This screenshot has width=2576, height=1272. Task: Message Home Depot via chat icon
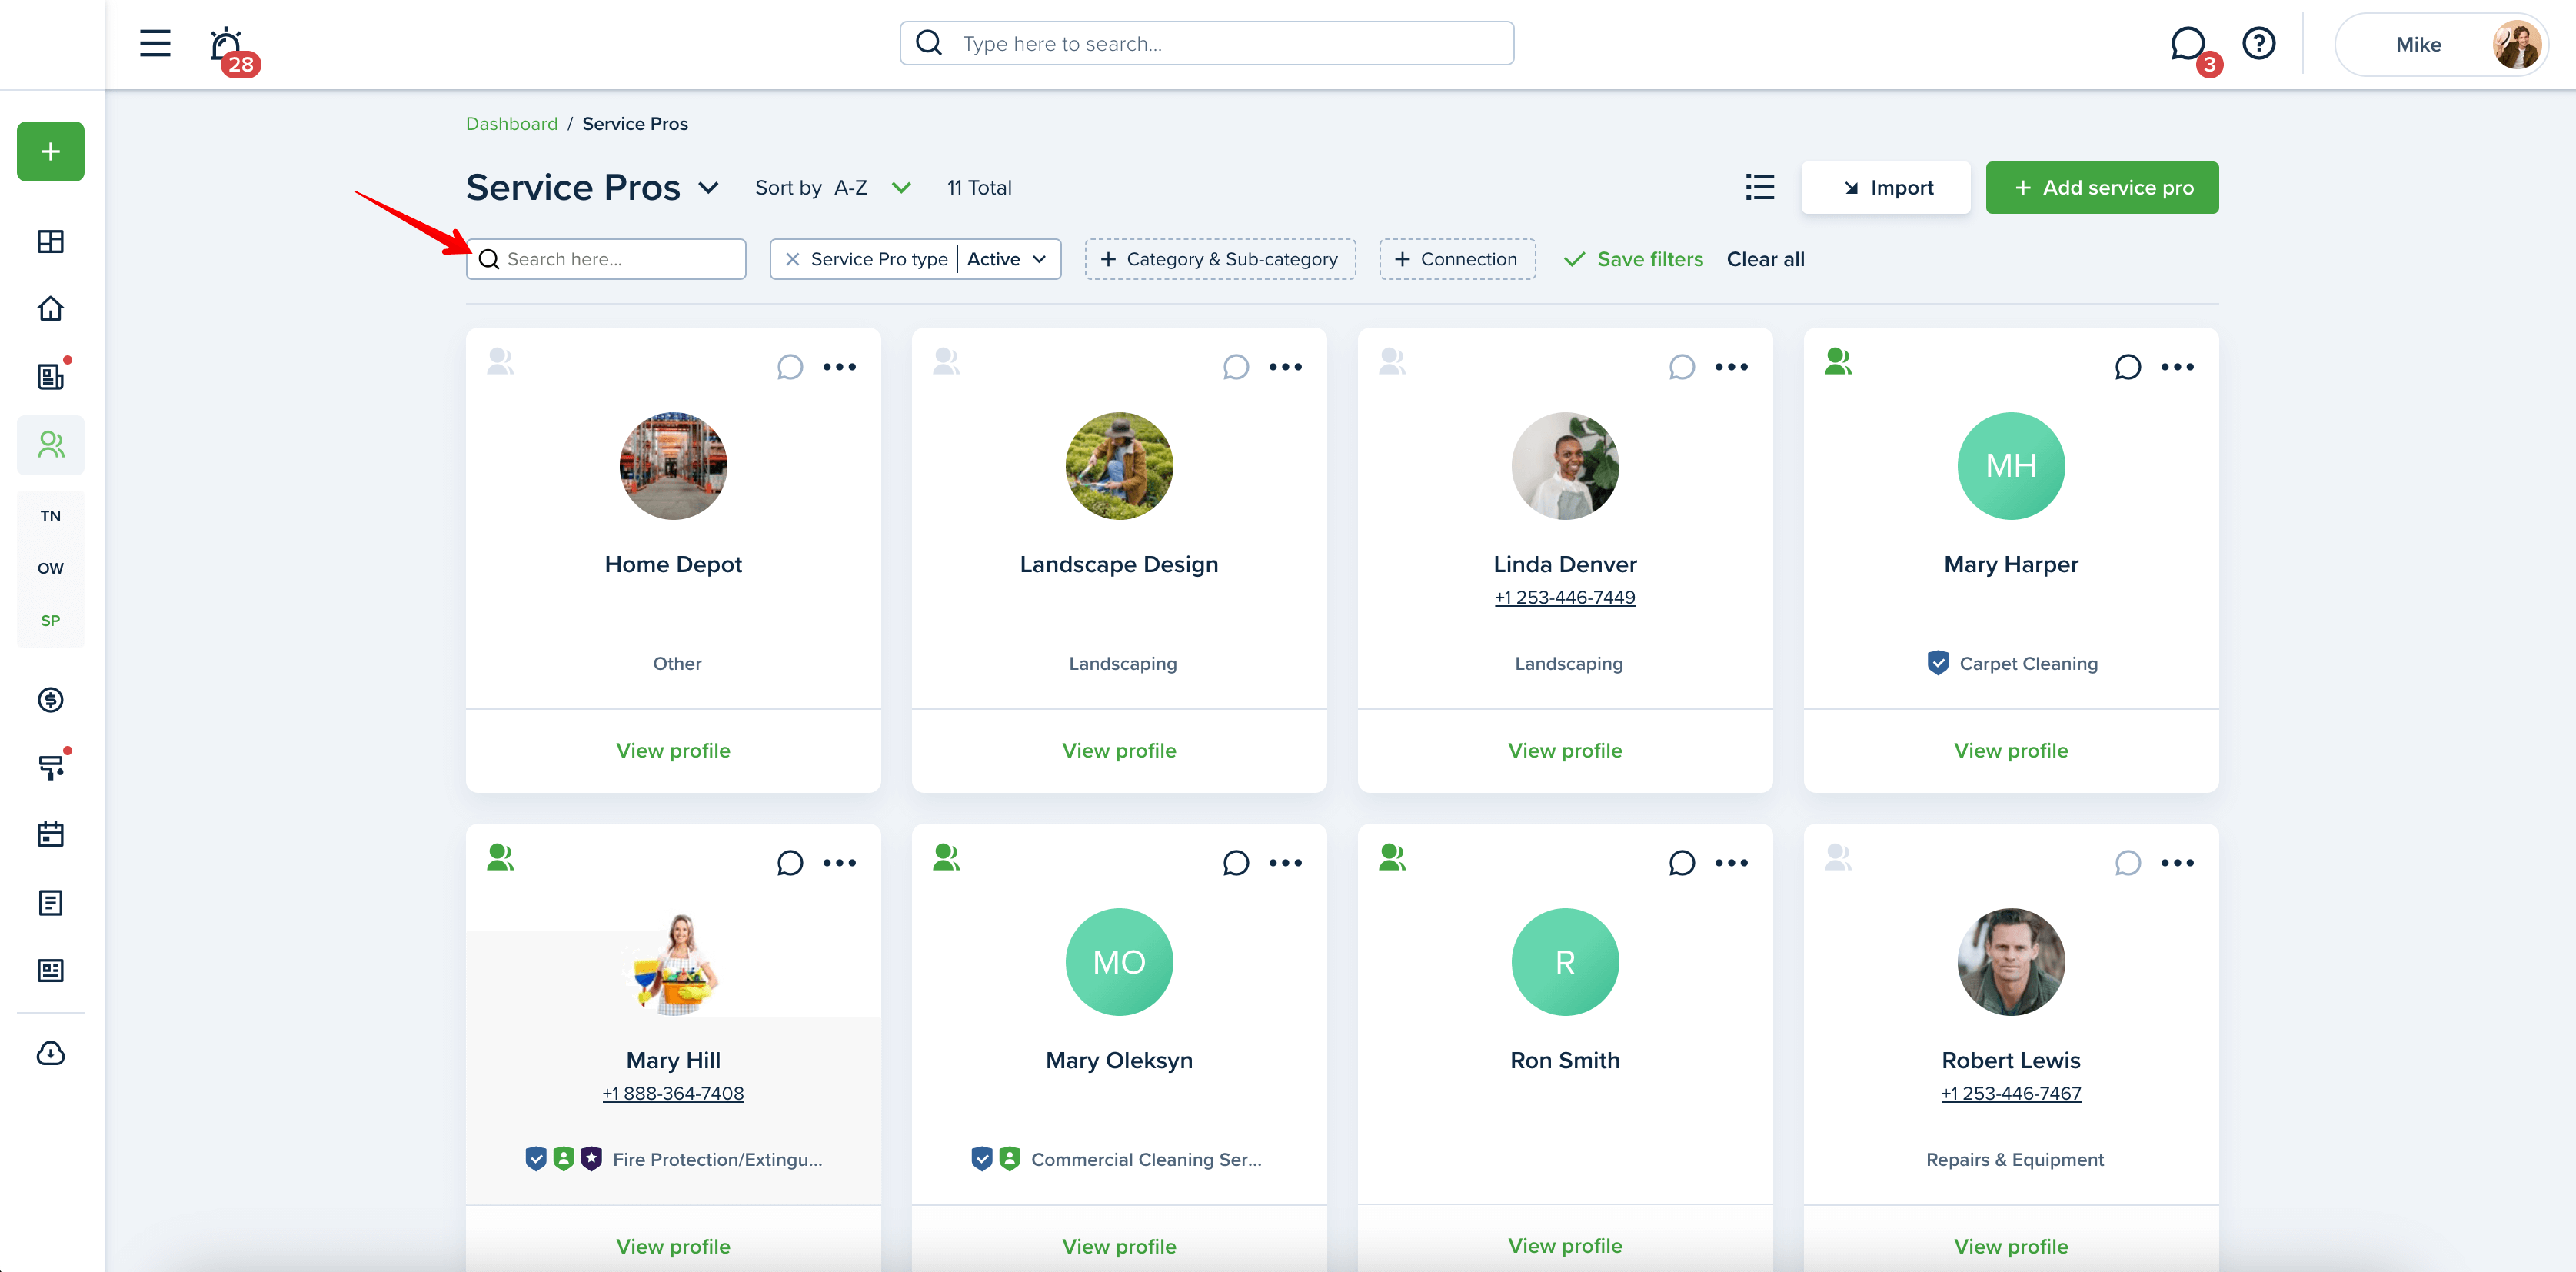click(790, 367)
